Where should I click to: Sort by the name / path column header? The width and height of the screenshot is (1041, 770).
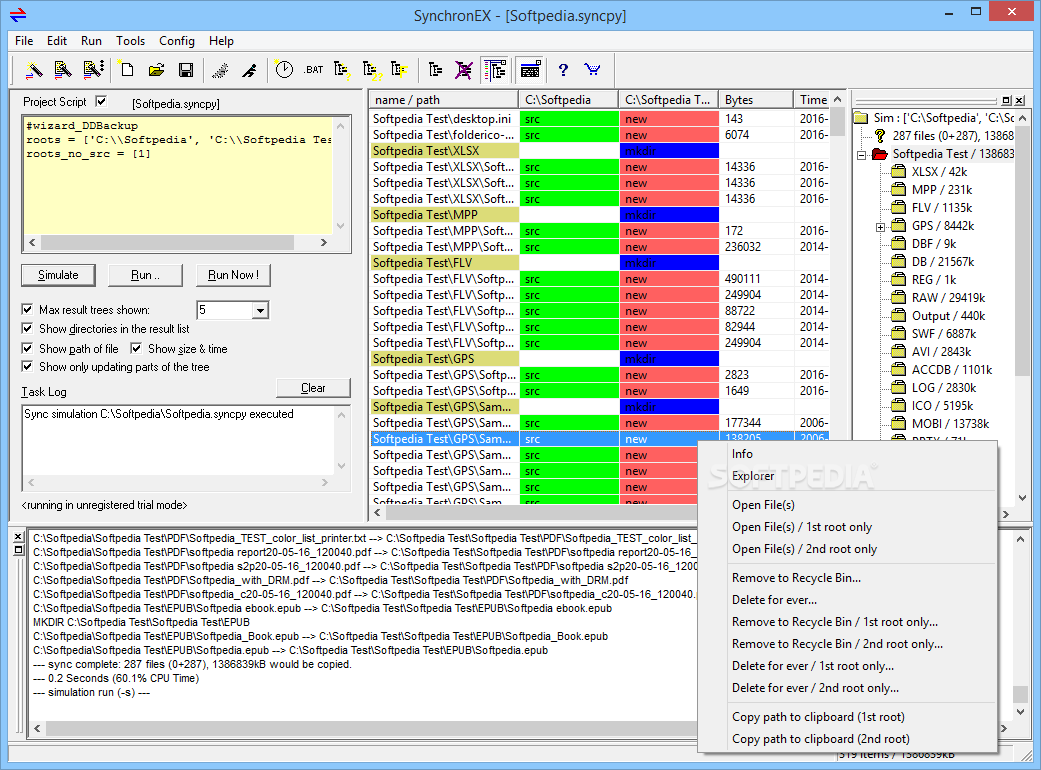tap(443, 100)
